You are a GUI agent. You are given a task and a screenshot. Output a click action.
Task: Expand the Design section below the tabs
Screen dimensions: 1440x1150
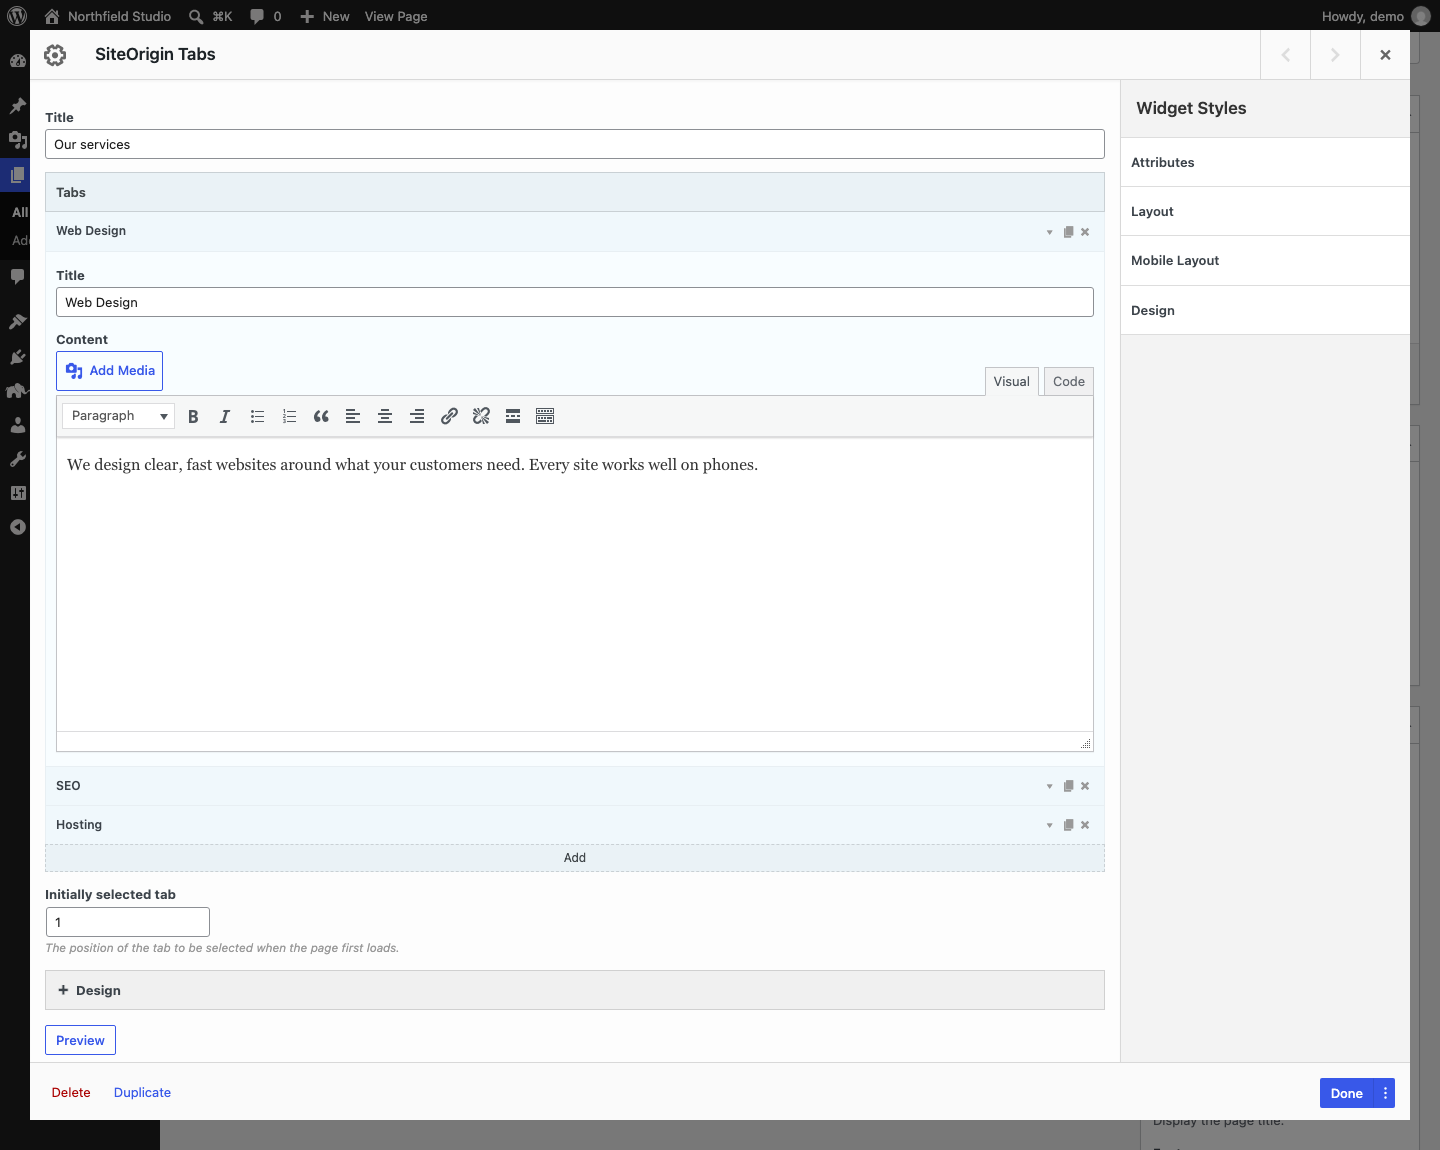pos(575,990)
